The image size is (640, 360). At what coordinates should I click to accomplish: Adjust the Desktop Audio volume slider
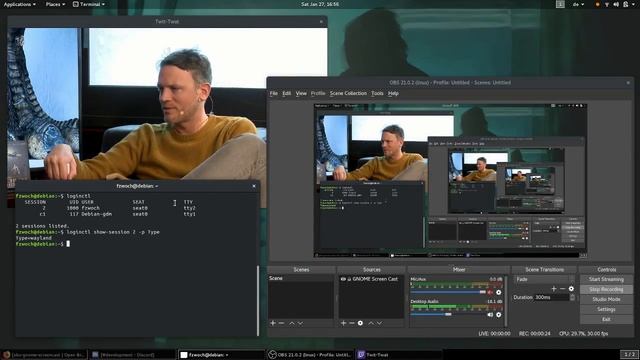click(448, 315)
